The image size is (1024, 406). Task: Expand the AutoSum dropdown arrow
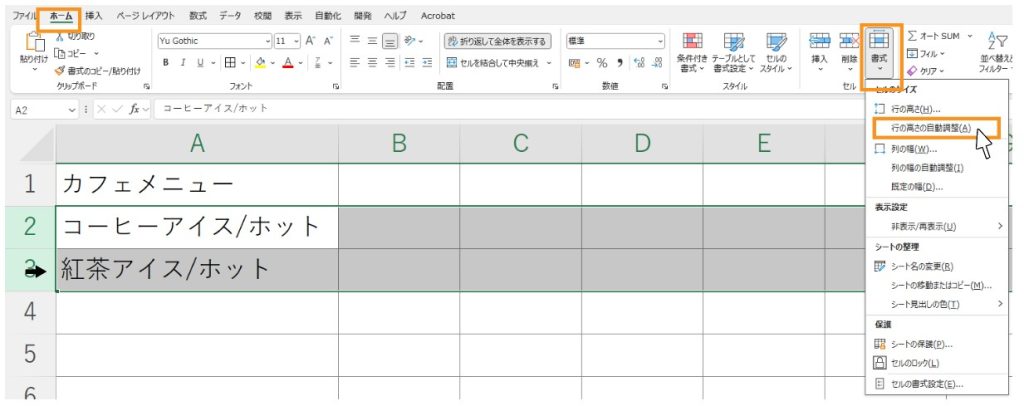click(970, 36)
